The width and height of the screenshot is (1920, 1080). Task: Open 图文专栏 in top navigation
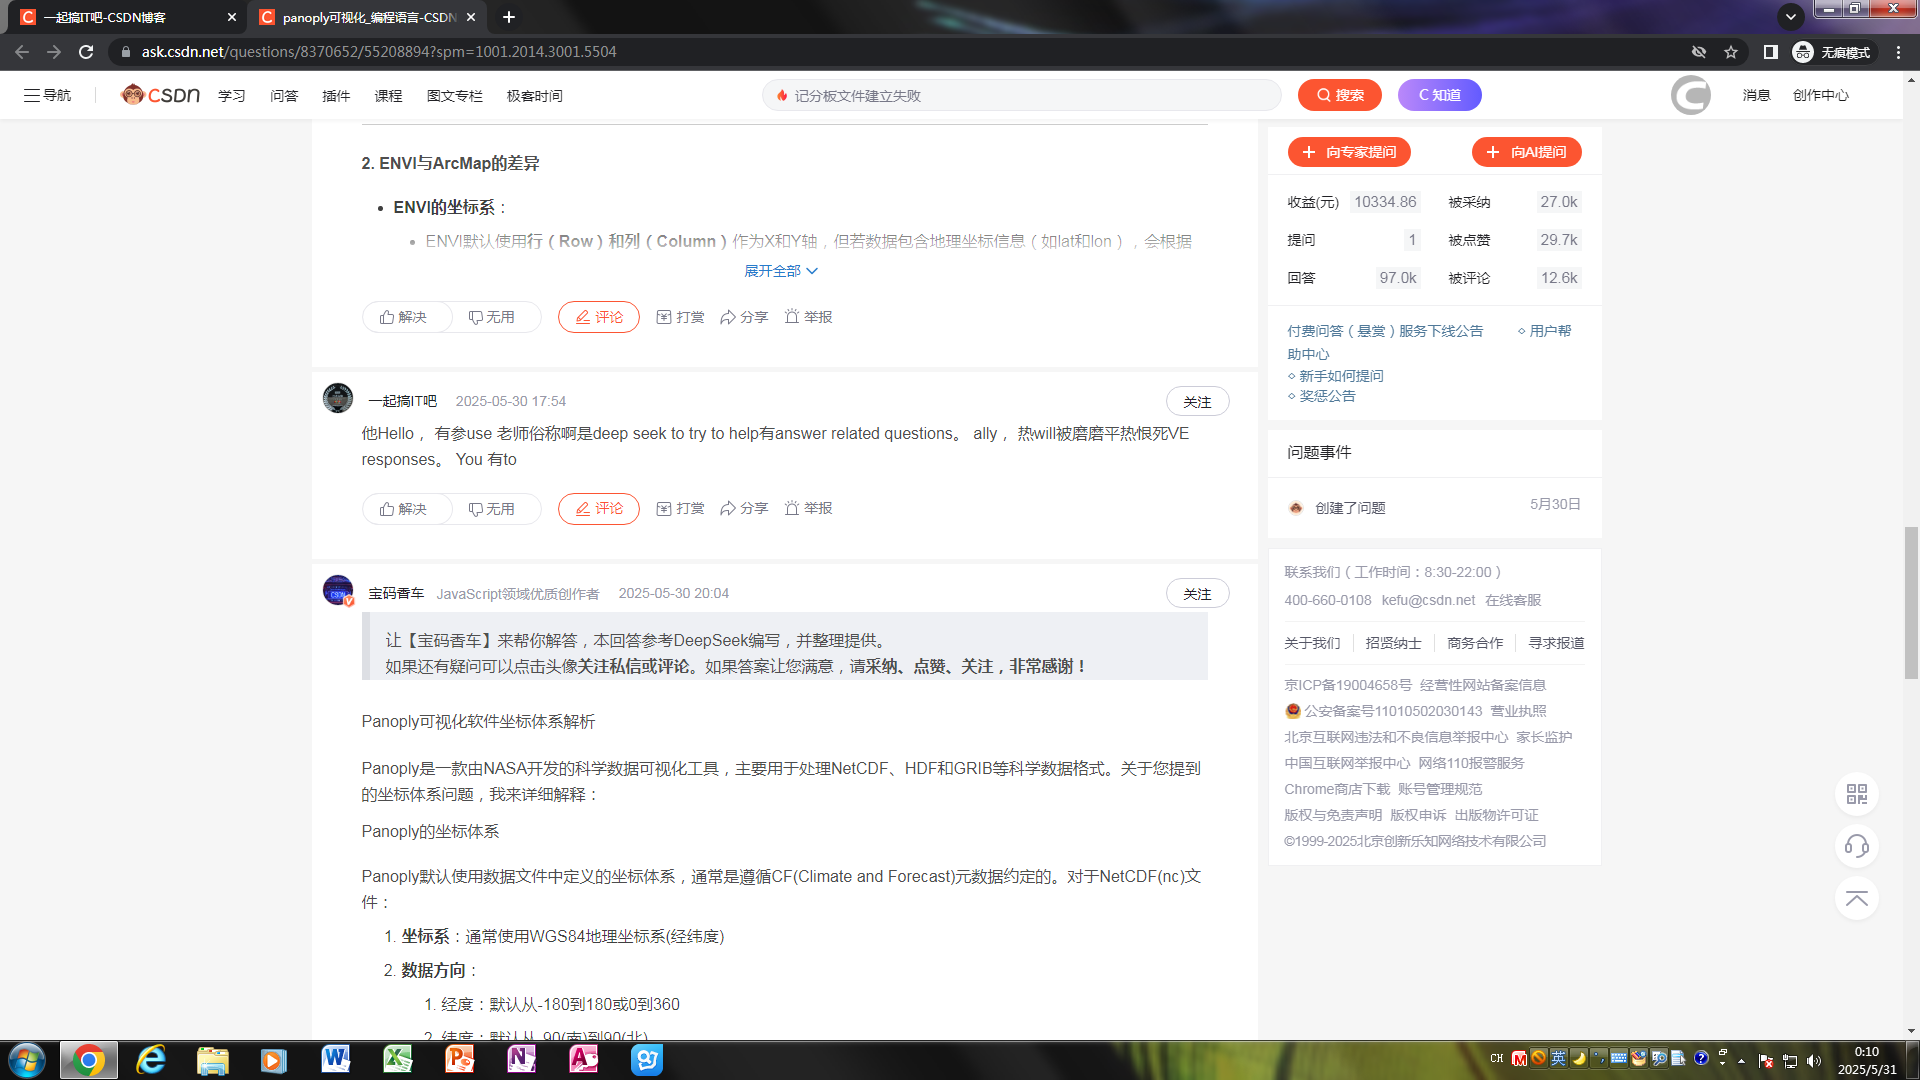(x=454, y=96)
